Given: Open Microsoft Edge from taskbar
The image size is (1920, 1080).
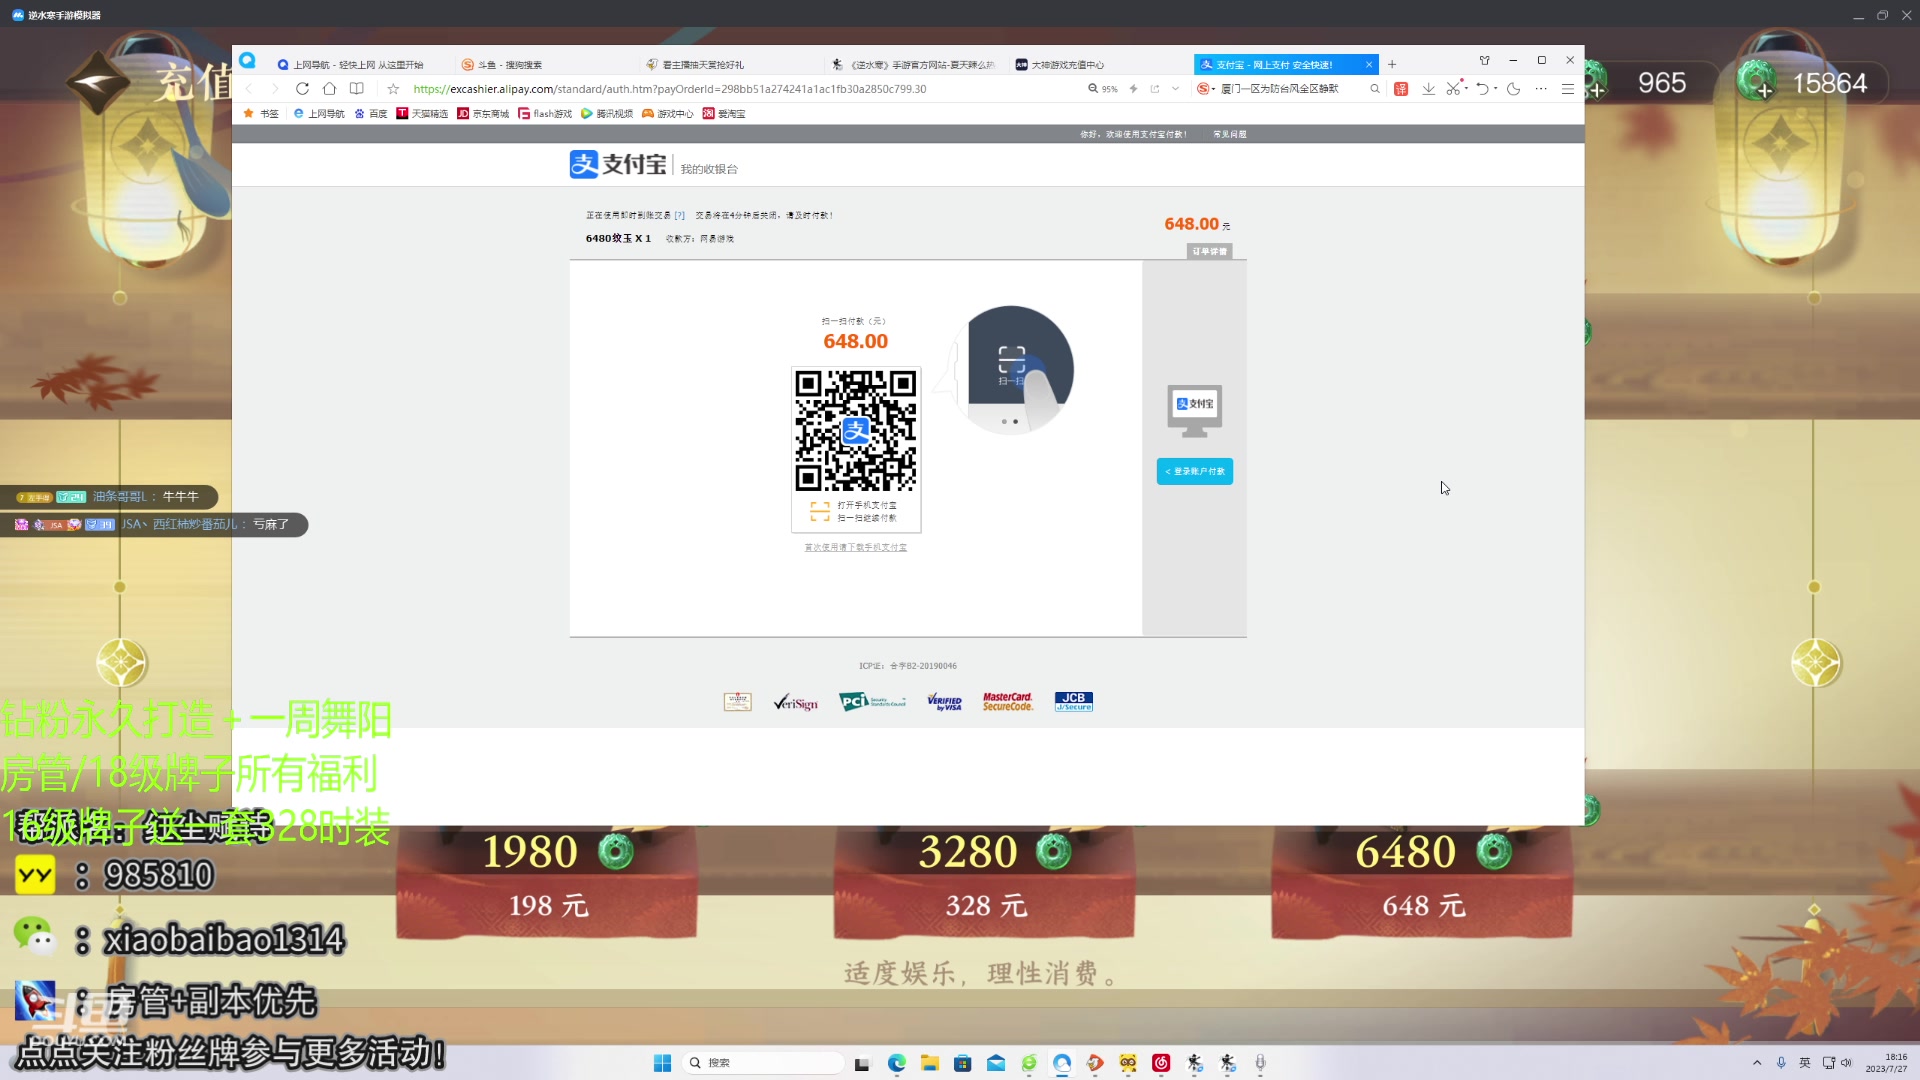Looking at the screenshot, I should coord(896,1063).
